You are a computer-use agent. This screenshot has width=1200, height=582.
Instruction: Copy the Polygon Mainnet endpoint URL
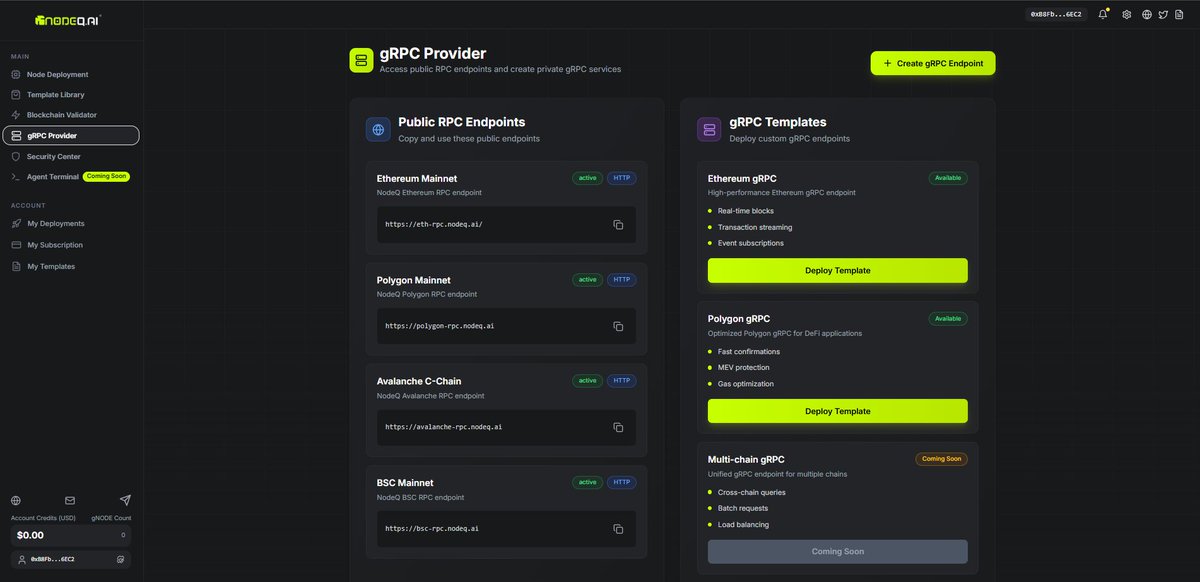[618, 326]
